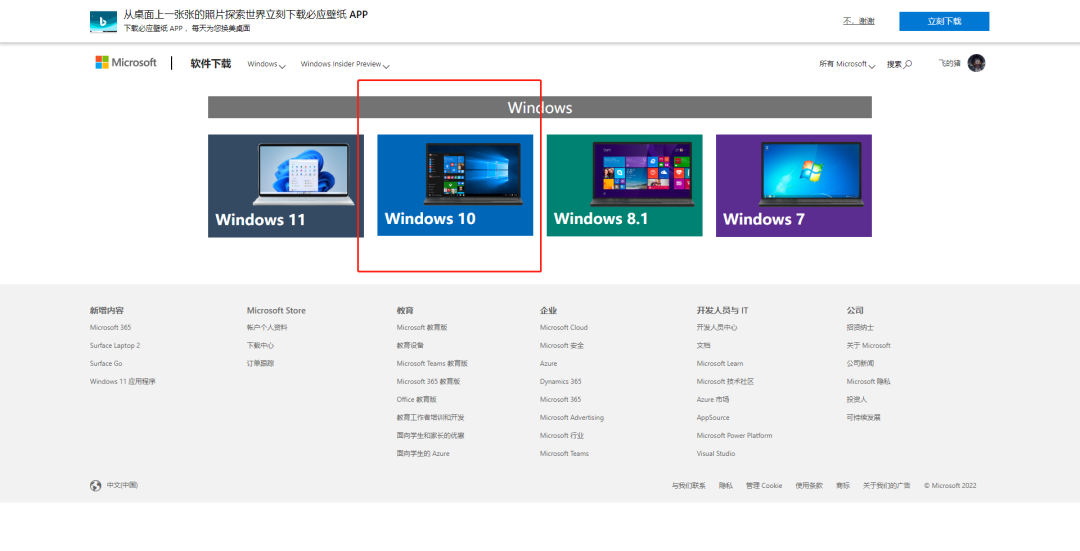Open 公司新闻 link

pos(860,364)
